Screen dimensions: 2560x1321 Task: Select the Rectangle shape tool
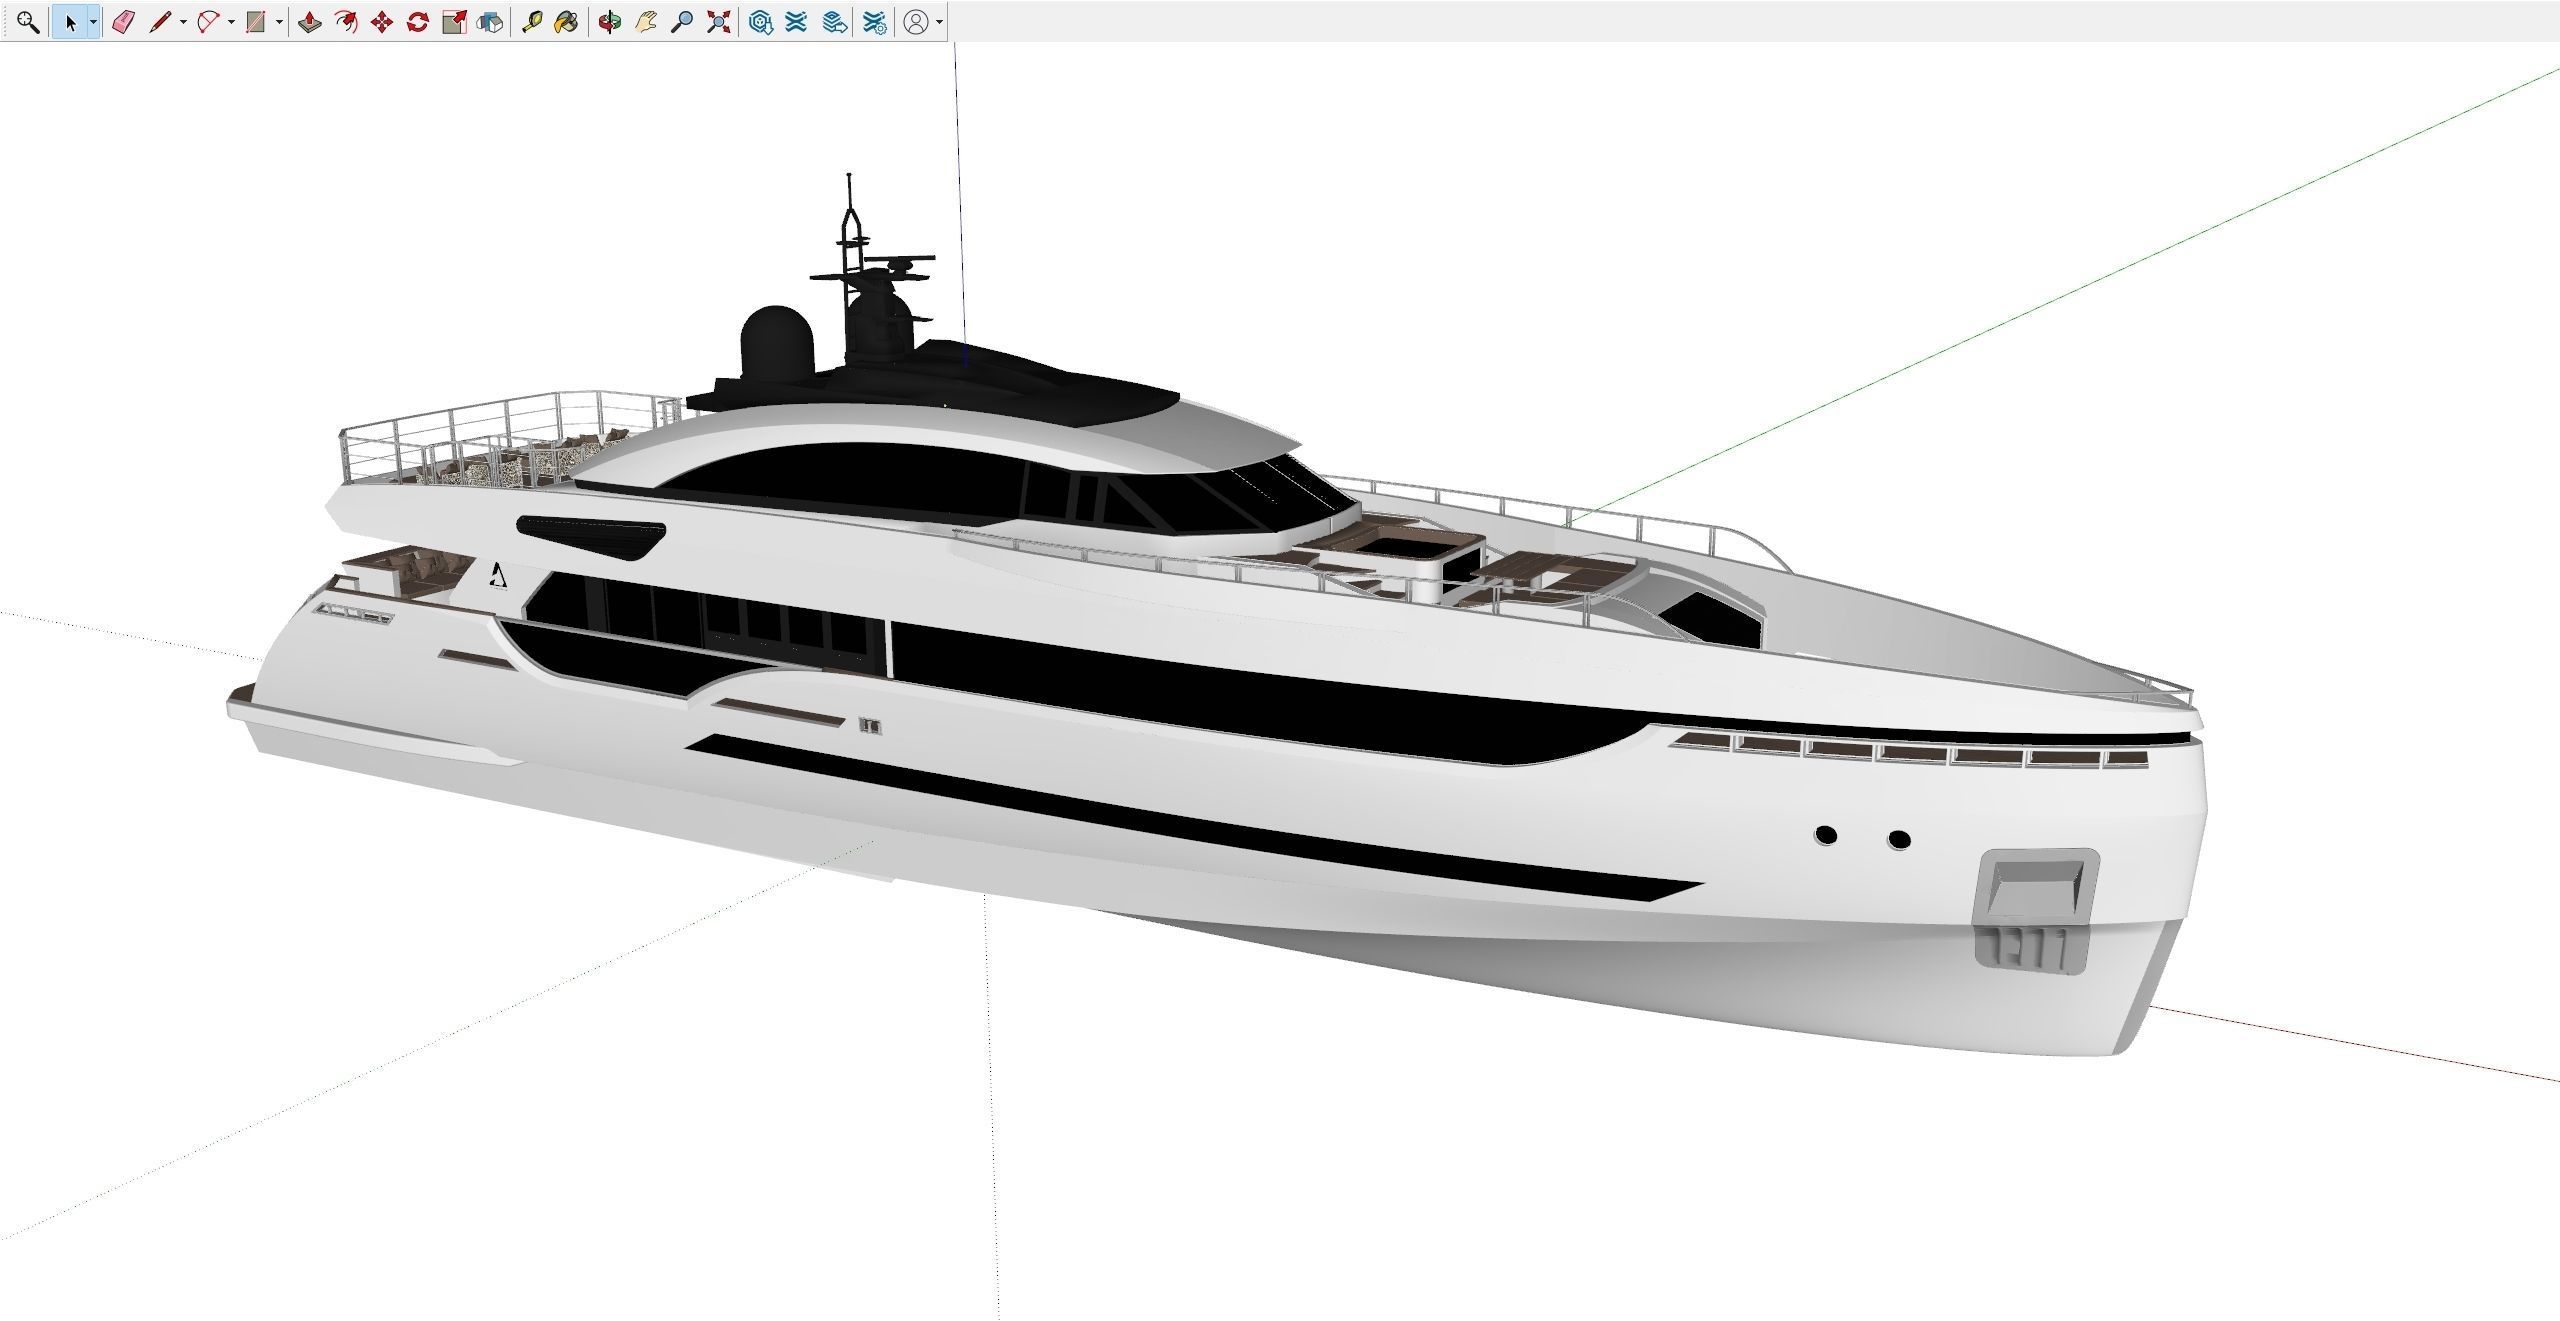[256, 22]
